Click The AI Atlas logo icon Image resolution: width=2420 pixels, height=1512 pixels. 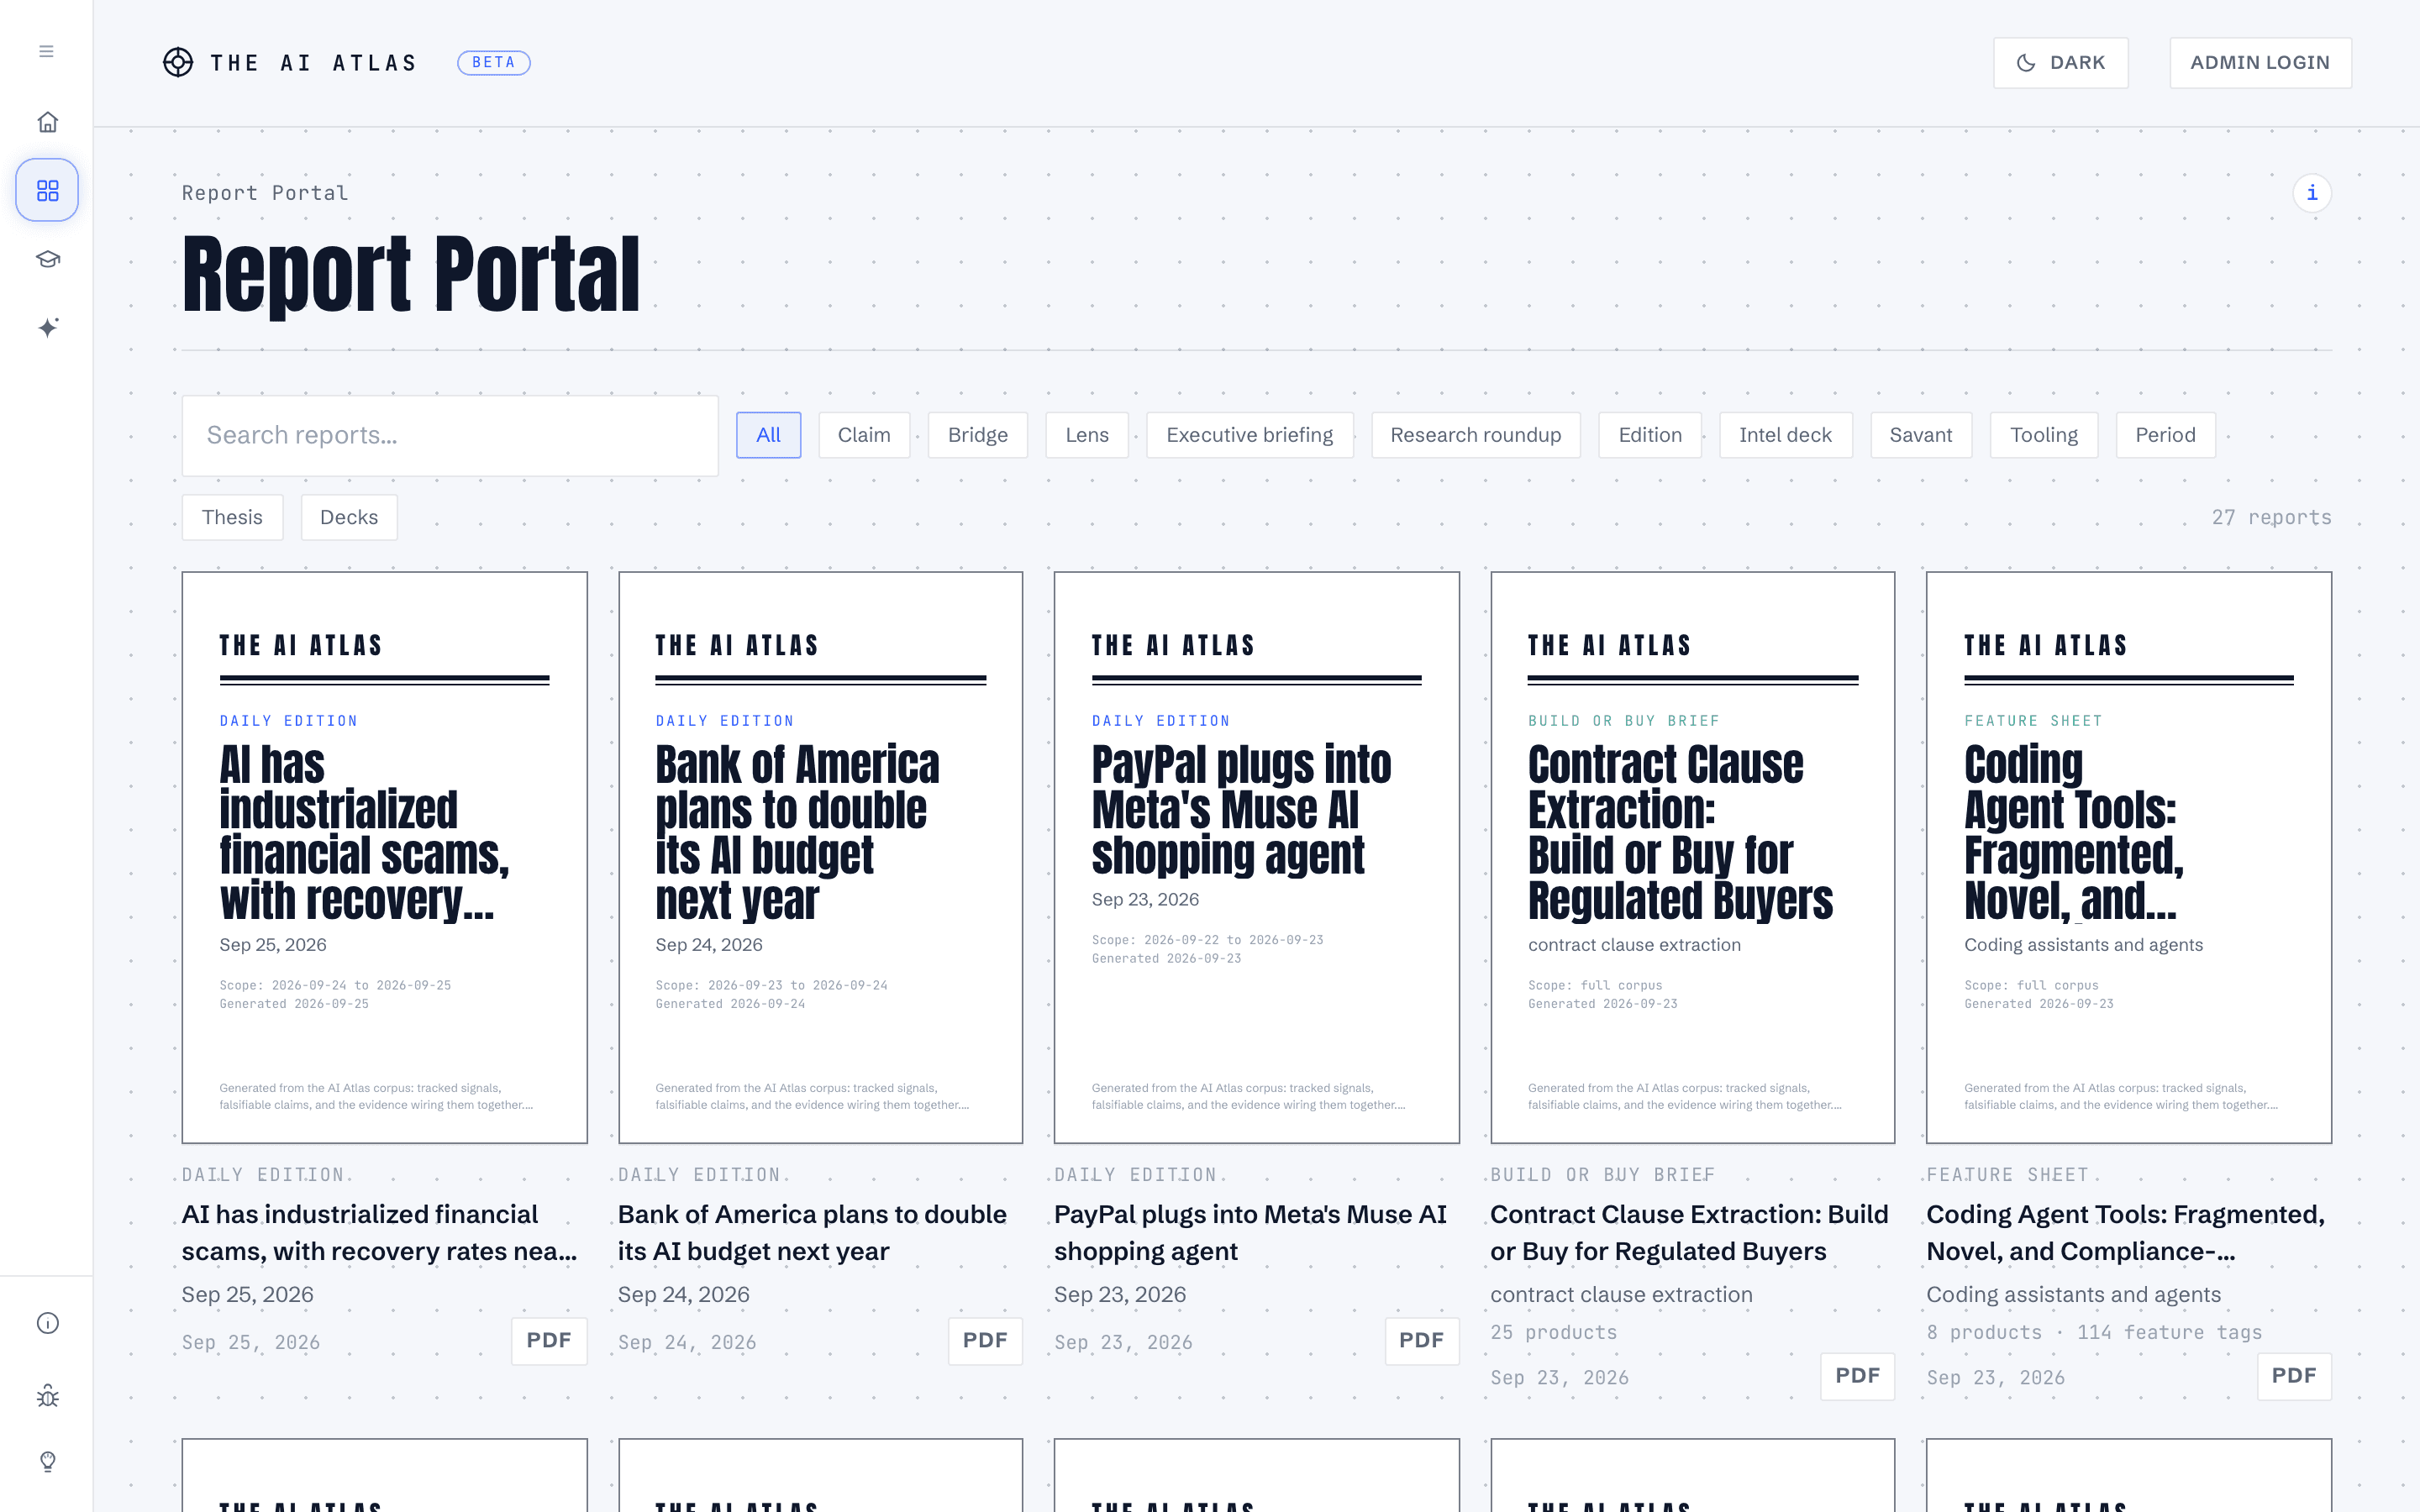pyautogui.click(x=178, y=62)
